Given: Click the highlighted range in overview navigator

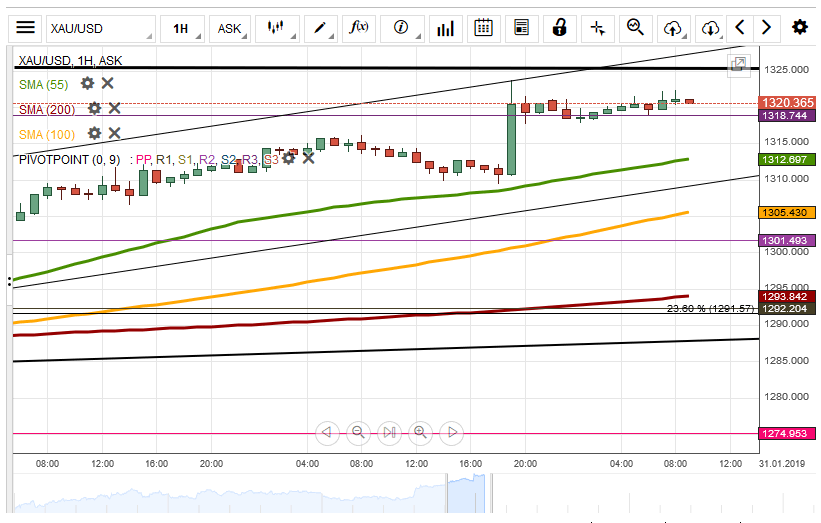Looking at the screenshot, I should (x=464, y=496).
